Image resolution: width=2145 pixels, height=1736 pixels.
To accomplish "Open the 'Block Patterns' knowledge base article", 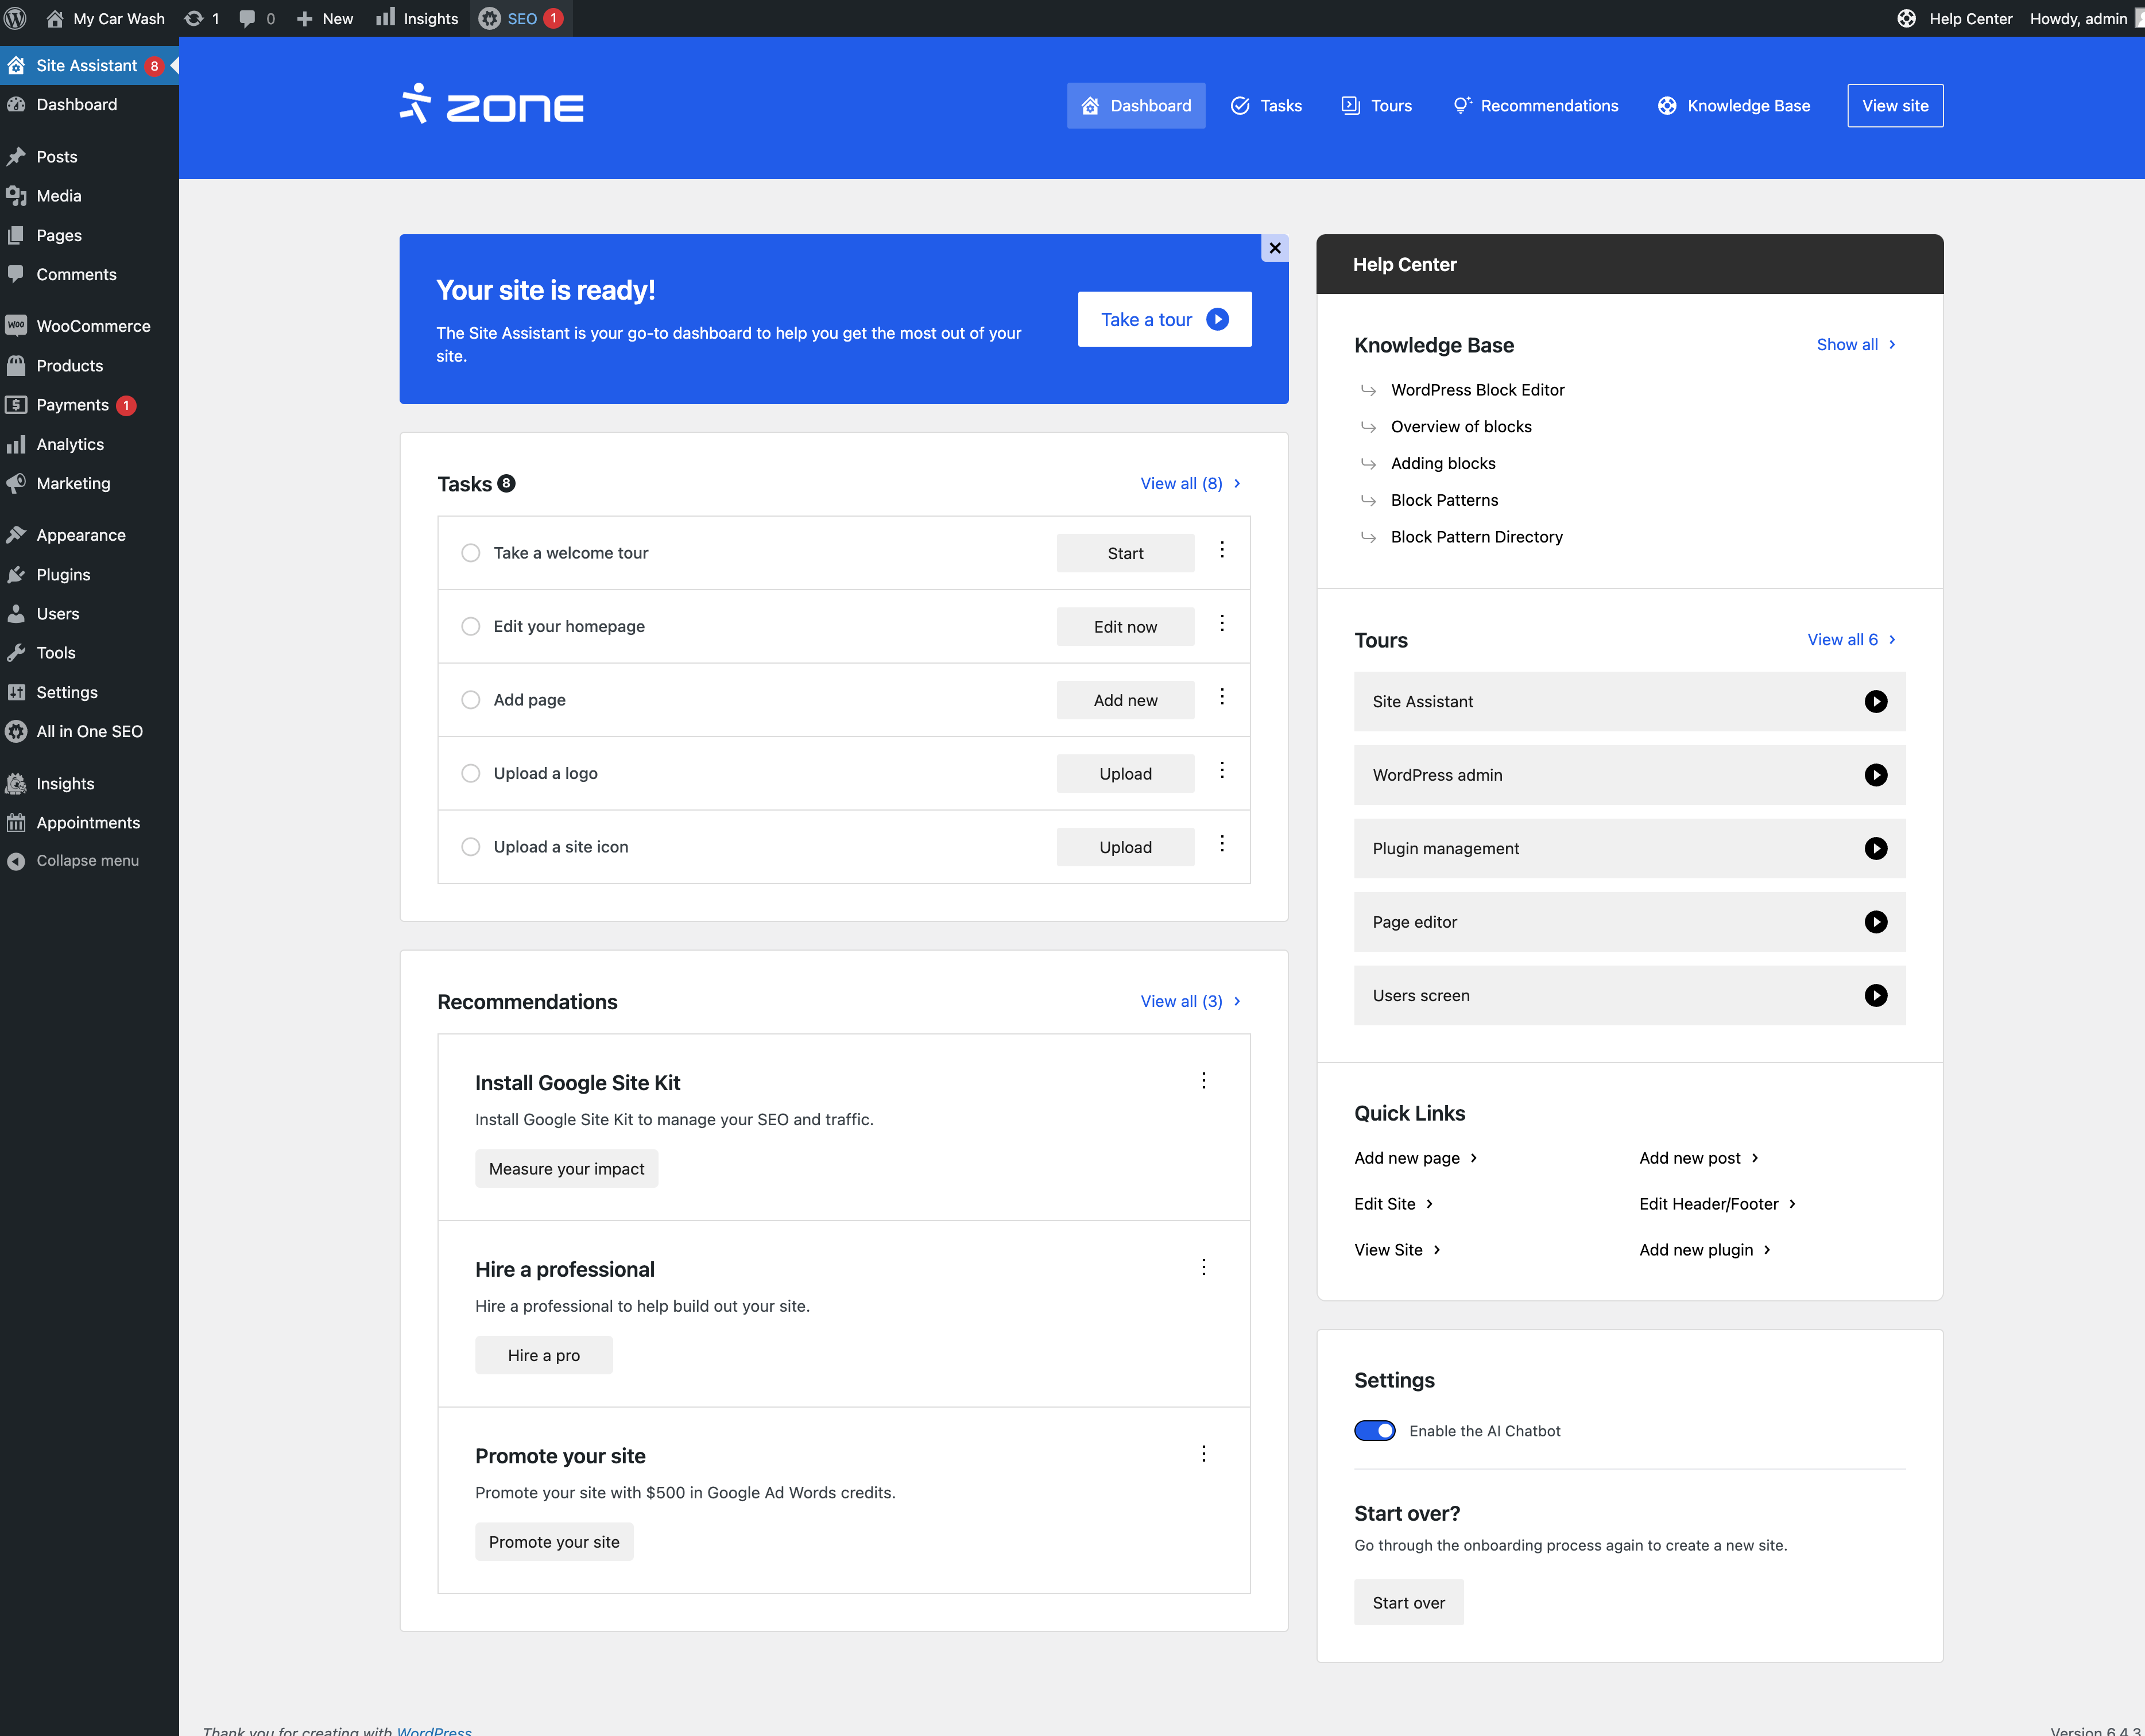I will point(1443,500).
